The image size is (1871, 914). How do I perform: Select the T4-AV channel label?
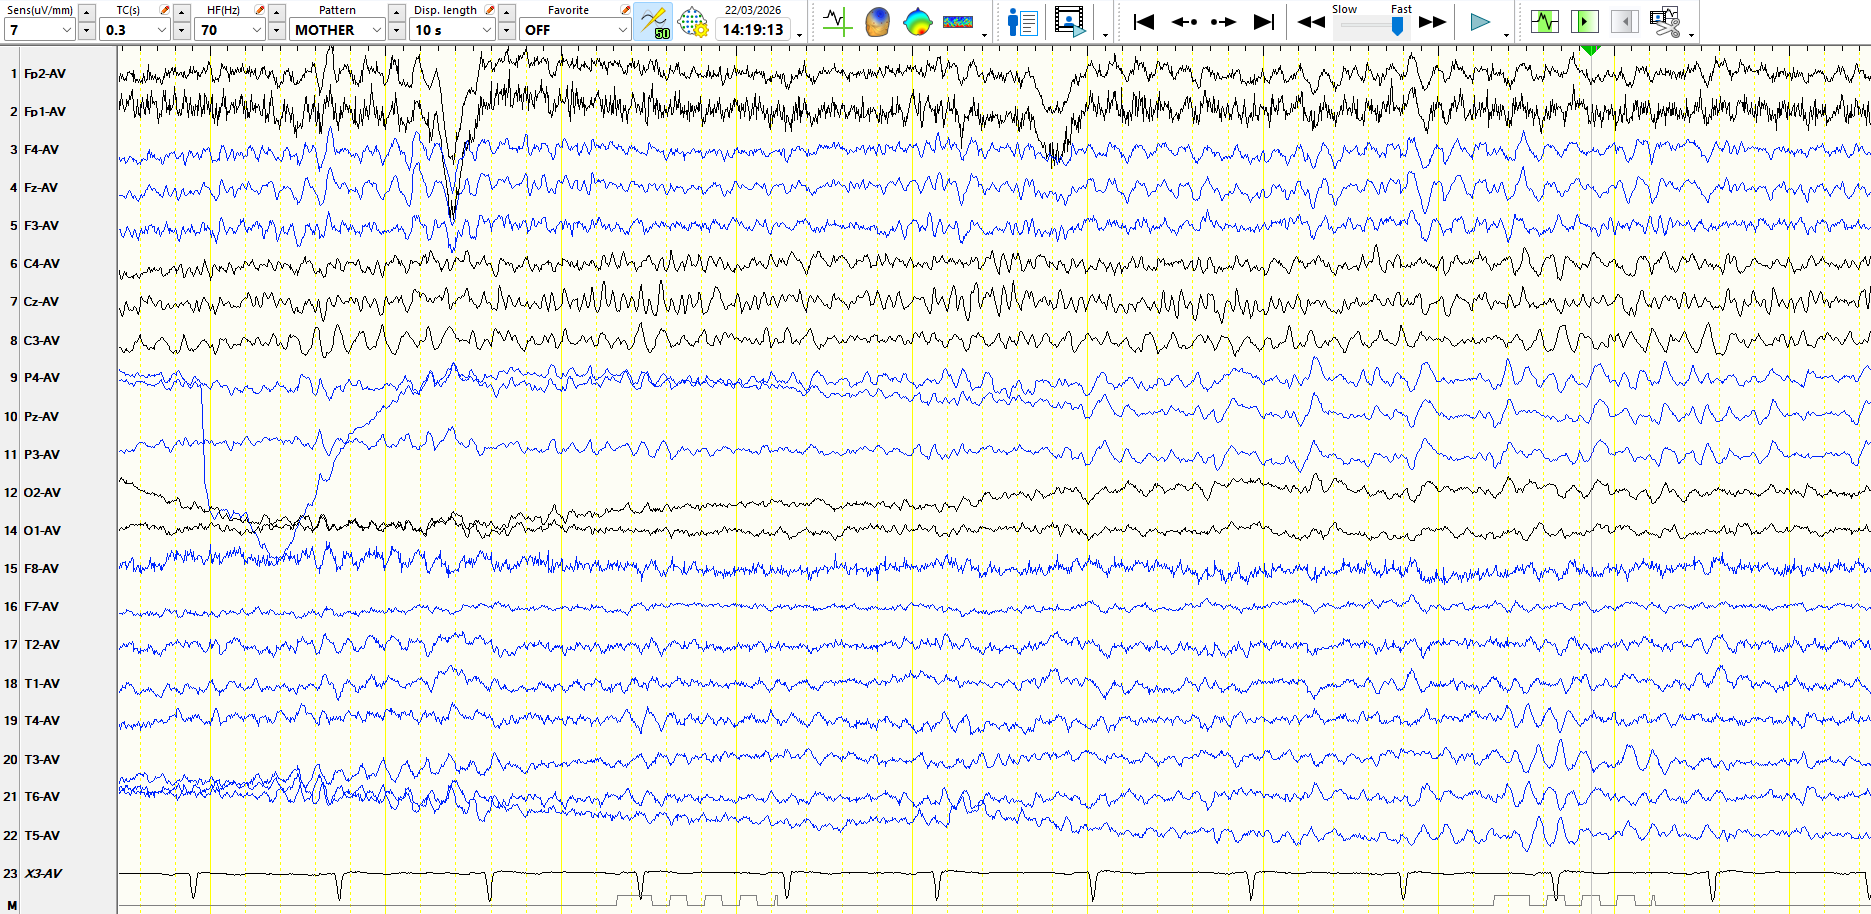tap(42, 721)
